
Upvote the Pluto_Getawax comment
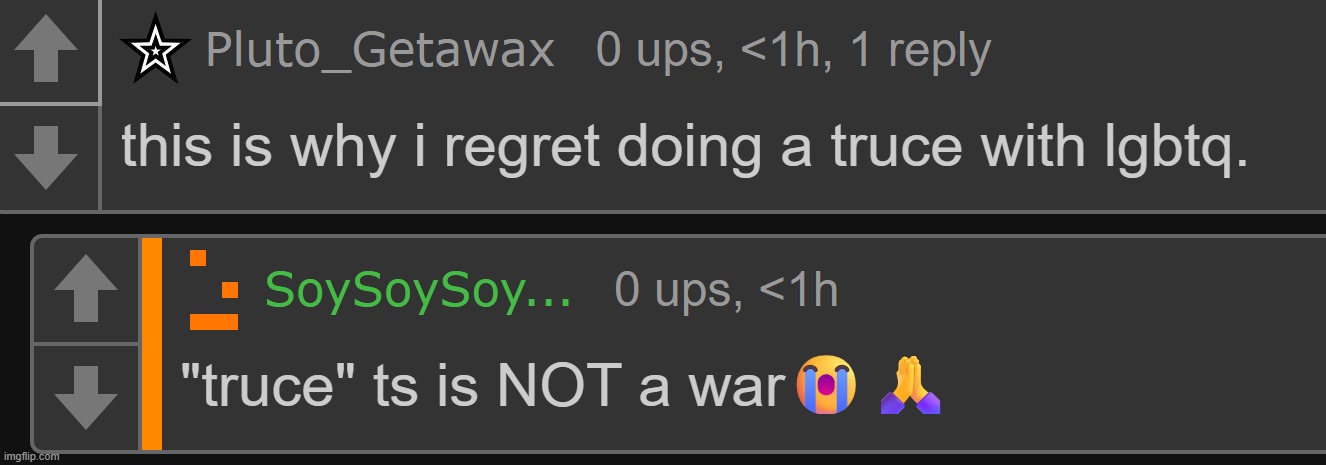click(x=48, y=50)
